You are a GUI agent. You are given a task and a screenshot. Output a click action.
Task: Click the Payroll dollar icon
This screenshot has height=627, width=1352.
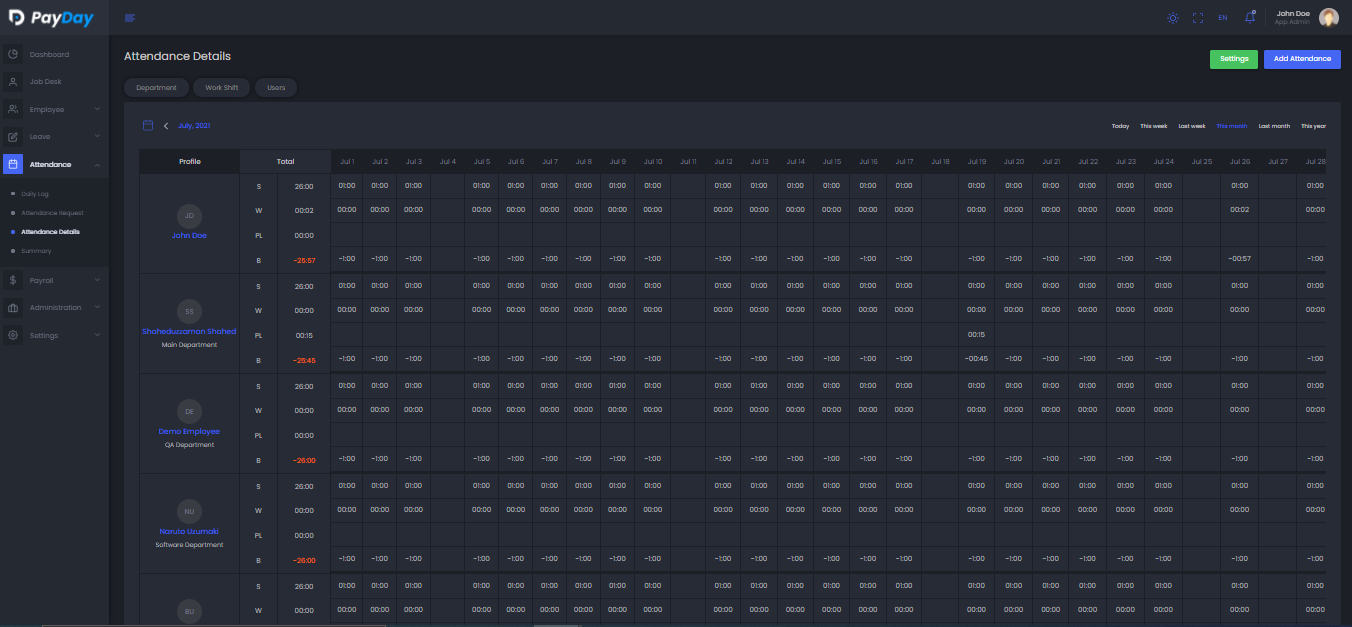coord(13,281)
